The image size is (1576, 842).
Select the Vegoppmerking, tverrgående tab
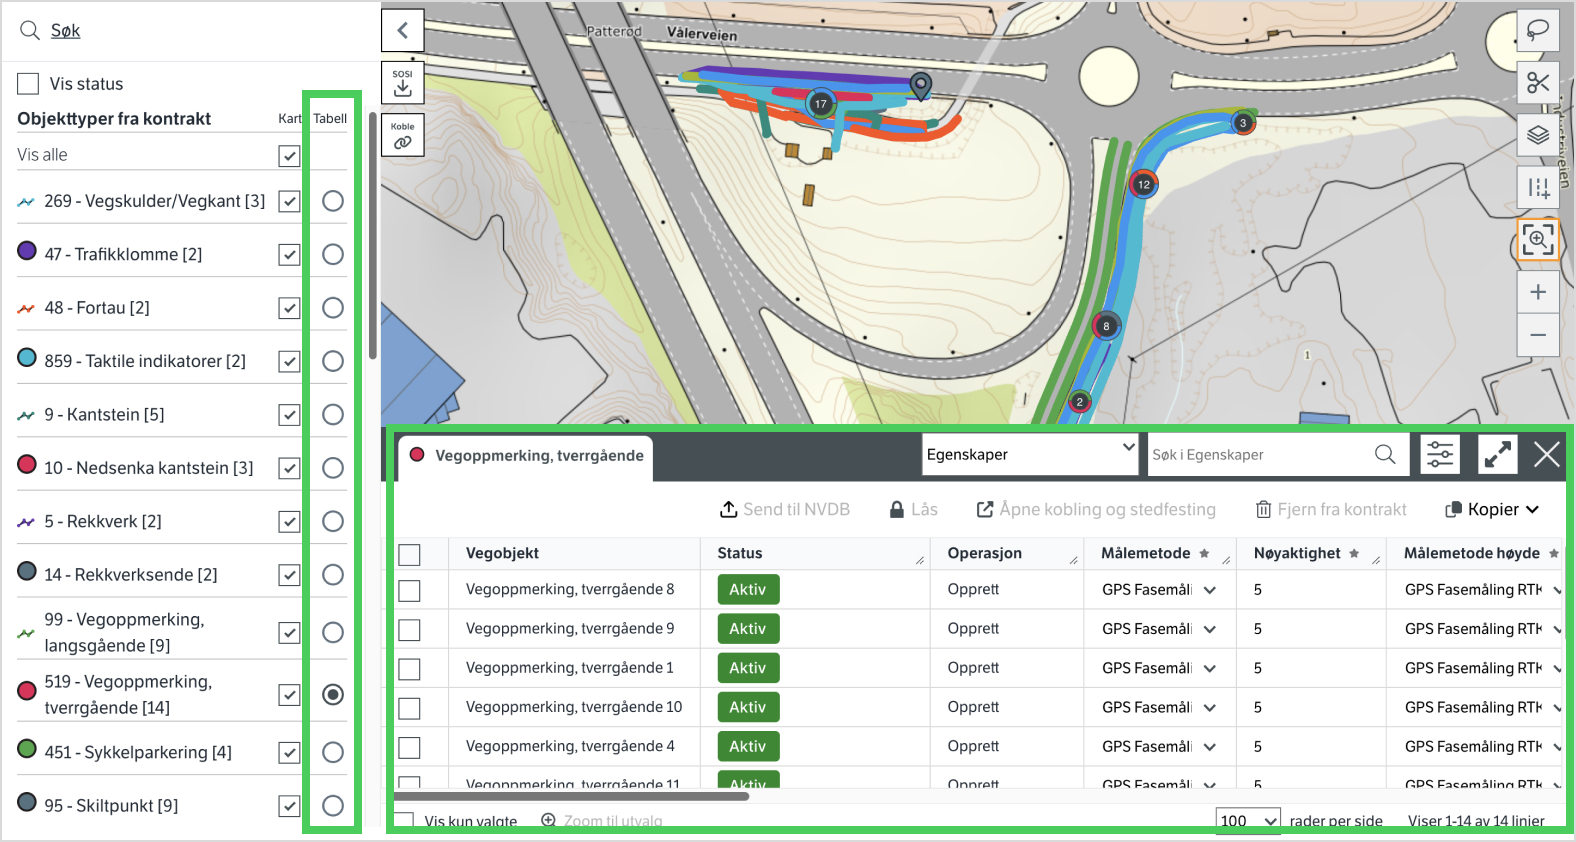(527, 456)
